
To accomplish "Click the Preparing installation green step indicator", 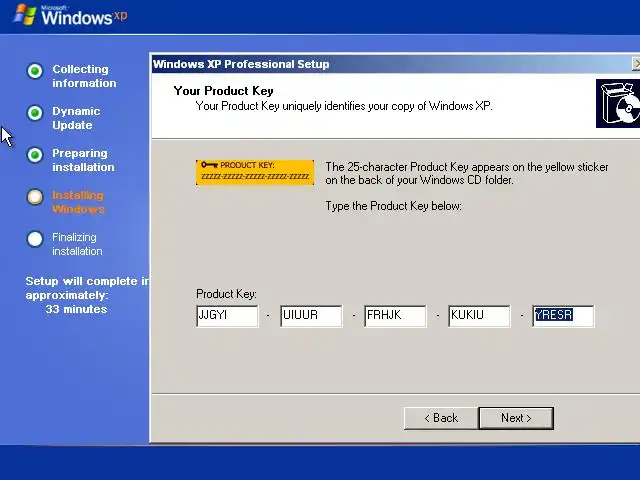I will 35,155.
